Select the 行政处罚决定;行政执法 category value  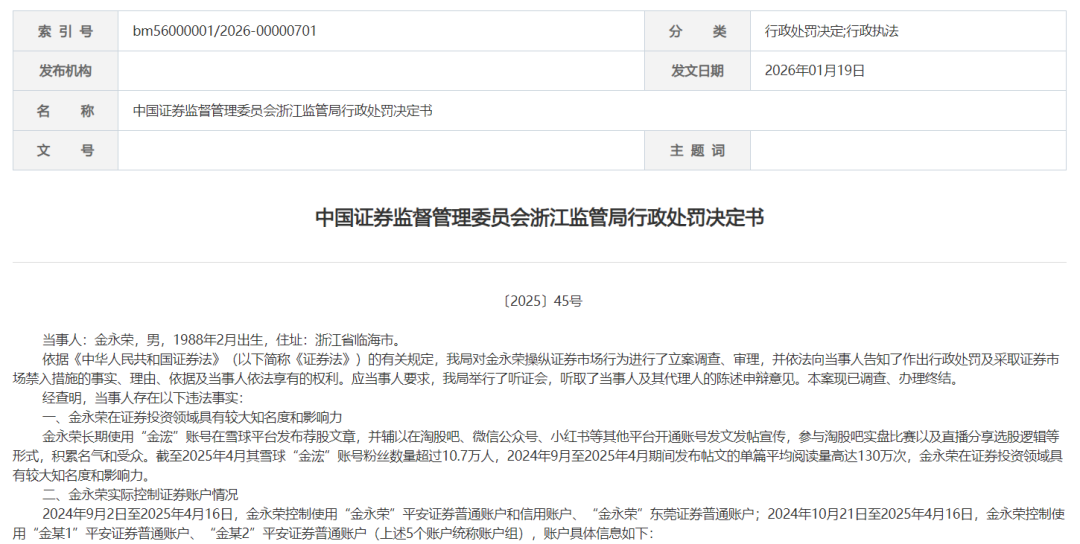coord(831,31)
